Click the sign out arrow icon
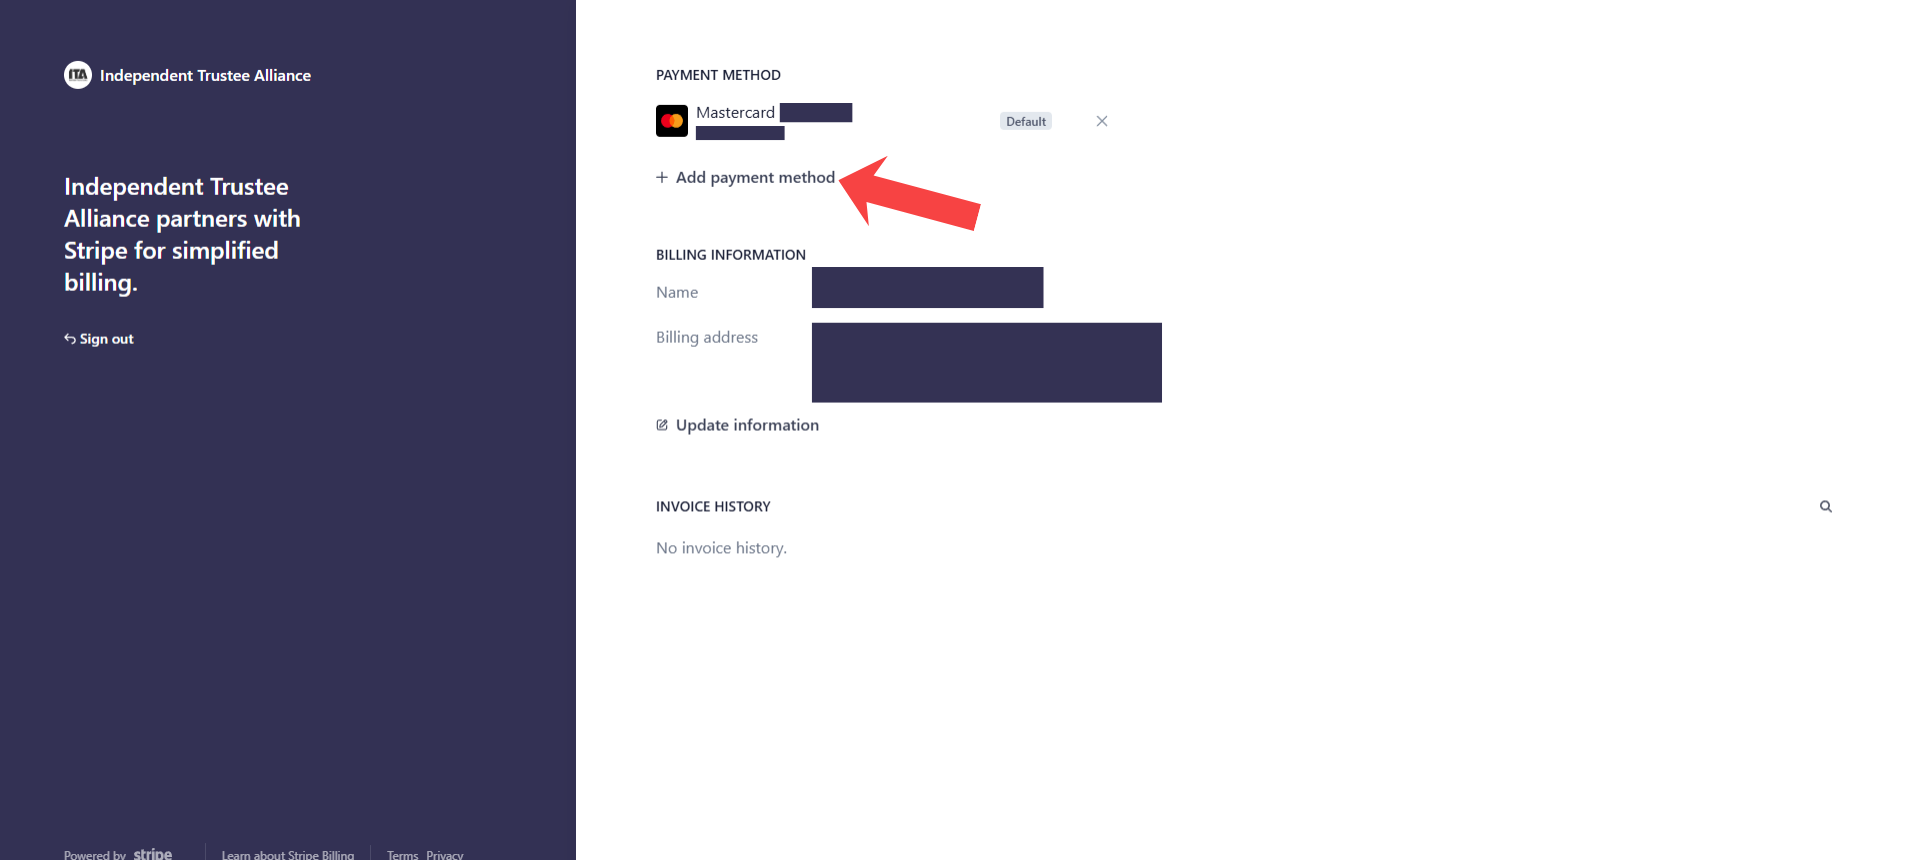Image resolution: width=1918 pixels, height=860 pixels. point(70,339)
